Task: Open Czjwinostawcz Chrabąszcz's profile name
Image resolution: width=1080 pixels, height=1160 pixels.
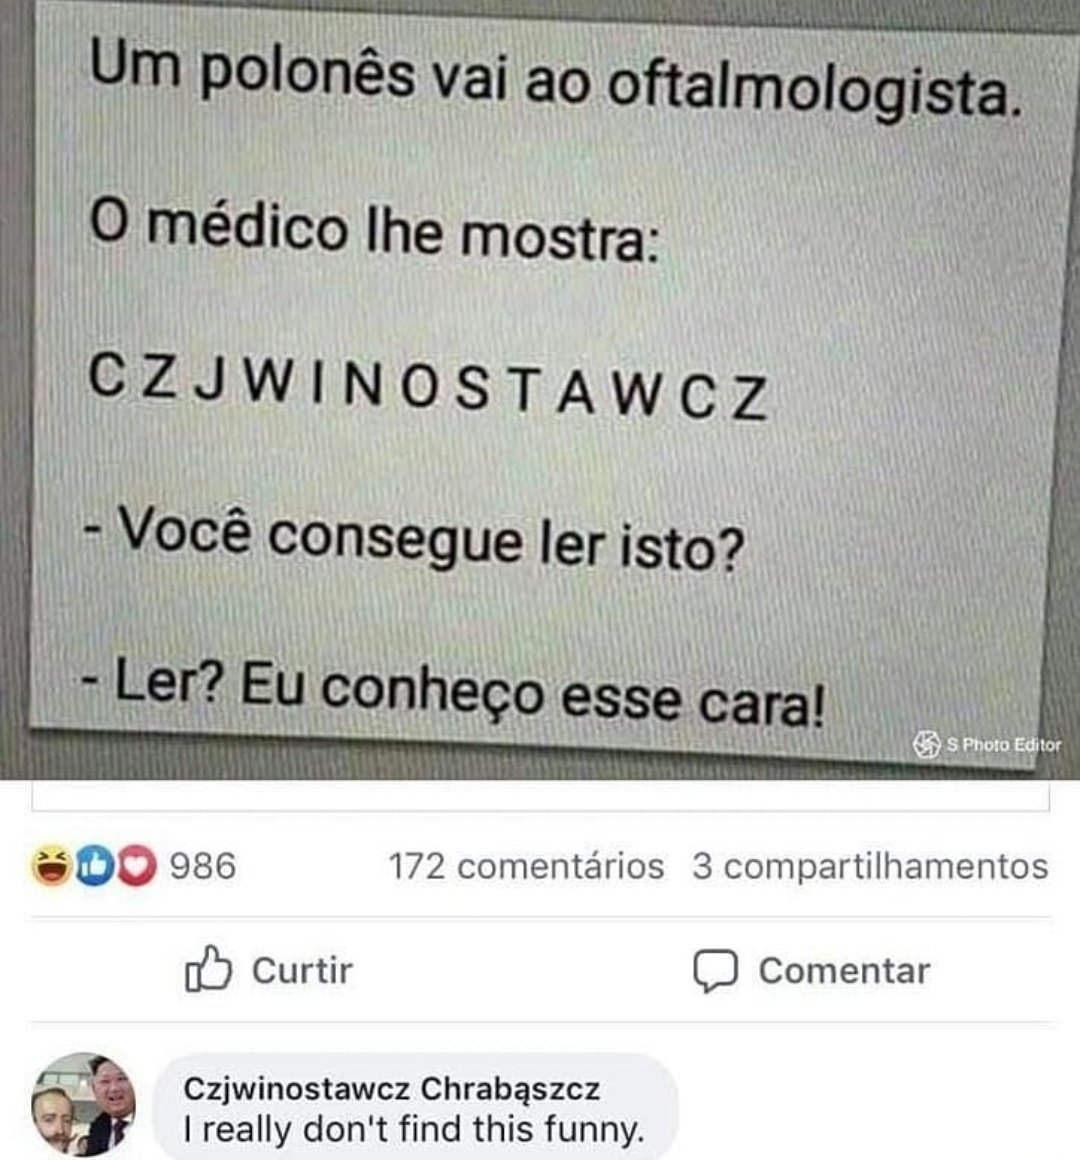Action: point(391,1088)
